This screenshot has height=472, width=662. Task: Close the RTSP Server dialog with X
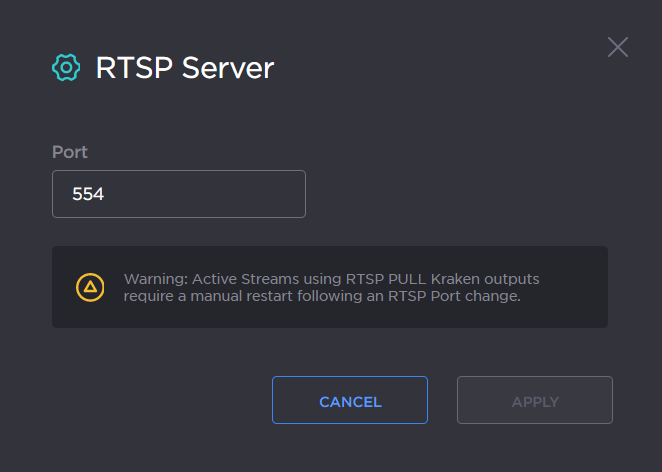618,47
